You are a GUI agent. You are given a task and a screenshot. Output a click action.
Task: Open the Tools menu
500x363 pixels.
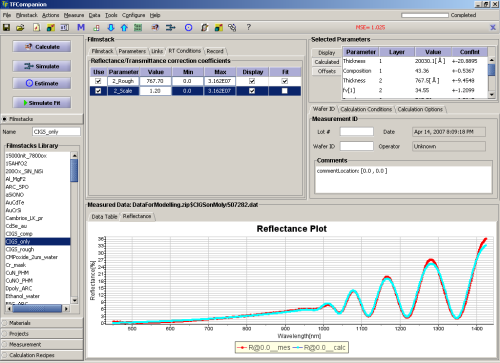pyautogui.click(x=111, y=15)
